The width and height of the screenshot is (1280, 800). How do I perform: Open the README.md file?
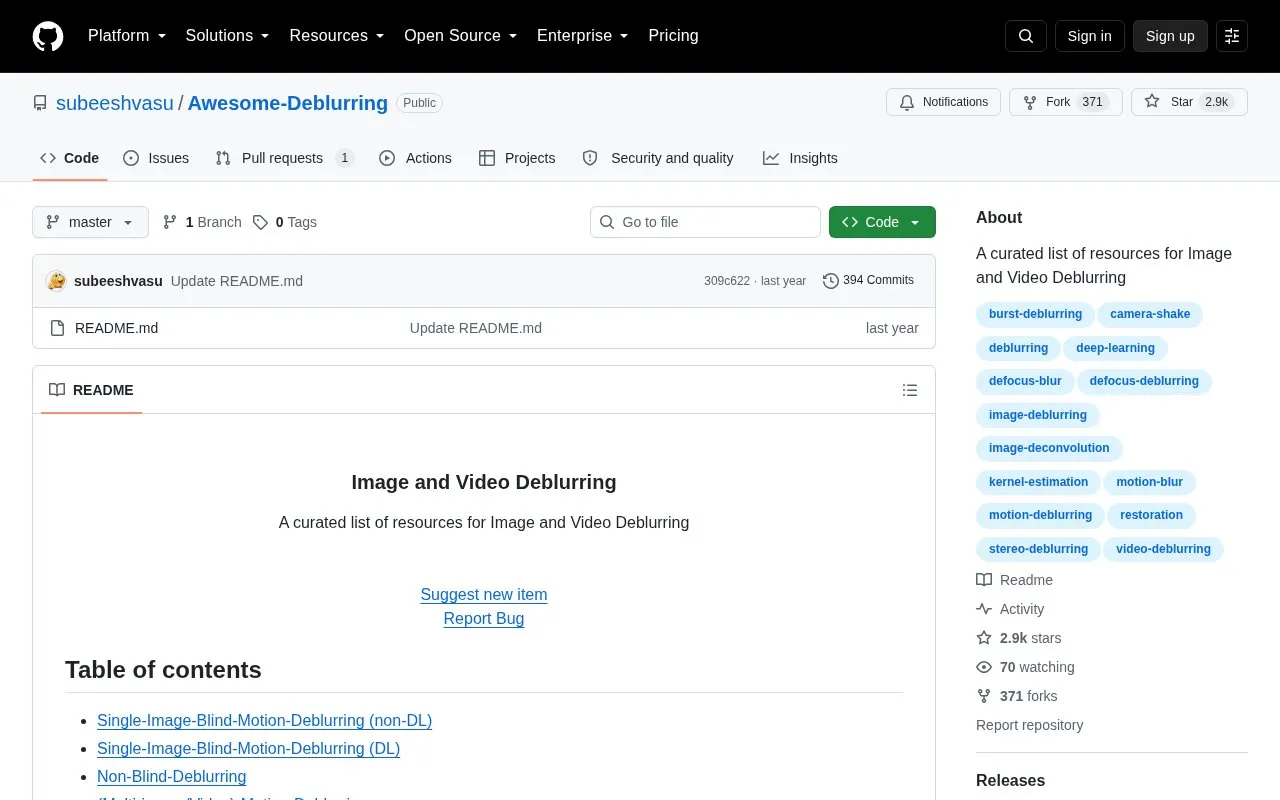116,328
